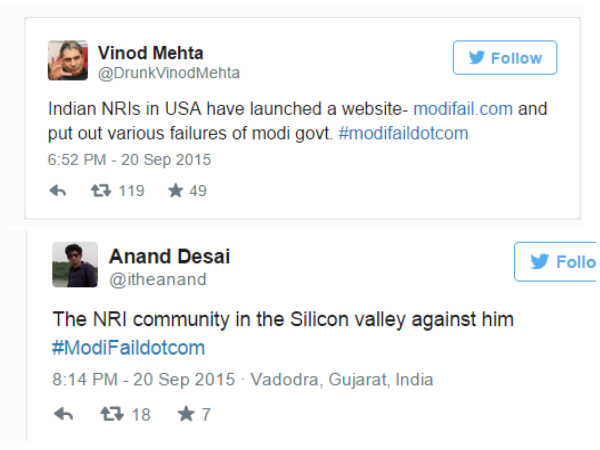Retweet Anand Desai's tweet
This screenshot has width=600, height=450.
click(x=112, y=414)
